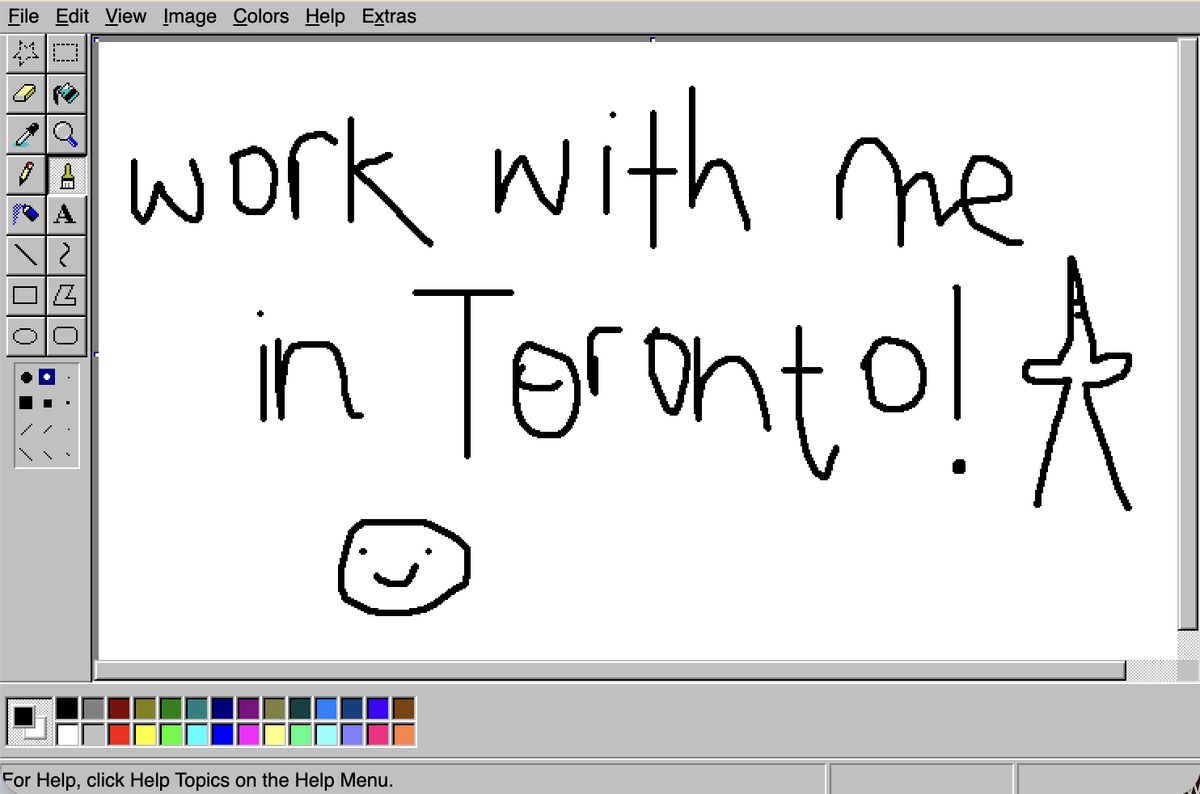Select the Polygon tool

point(66,295)
